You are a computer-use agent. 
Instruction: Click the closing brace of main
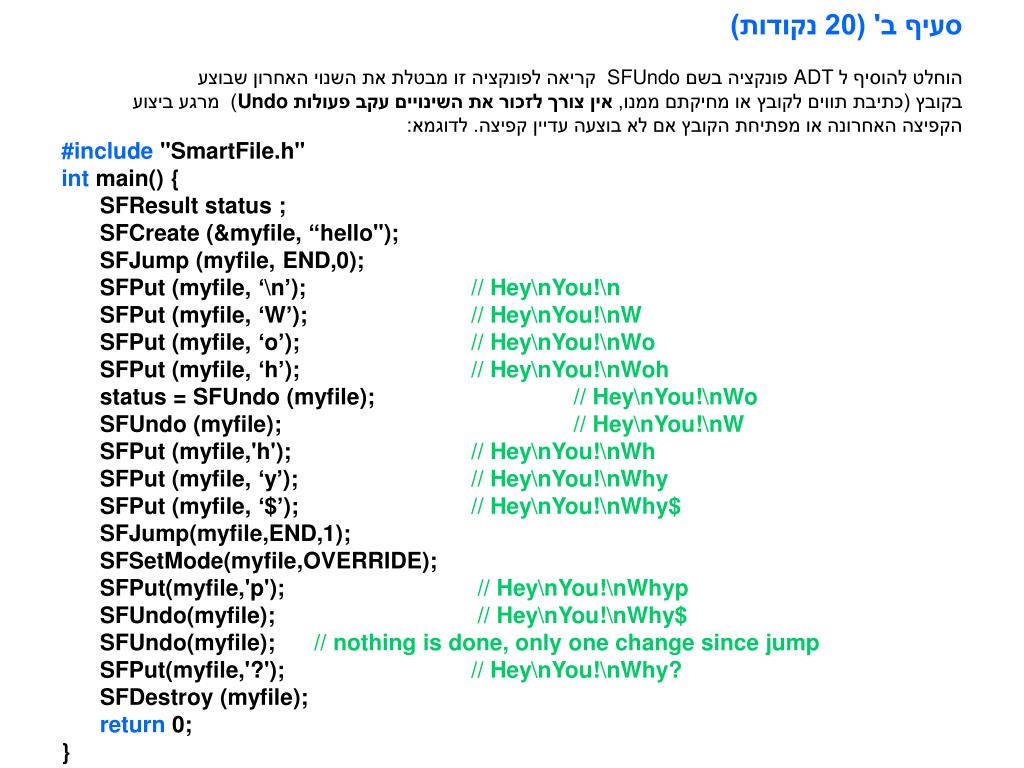click(x=65, y=752)
